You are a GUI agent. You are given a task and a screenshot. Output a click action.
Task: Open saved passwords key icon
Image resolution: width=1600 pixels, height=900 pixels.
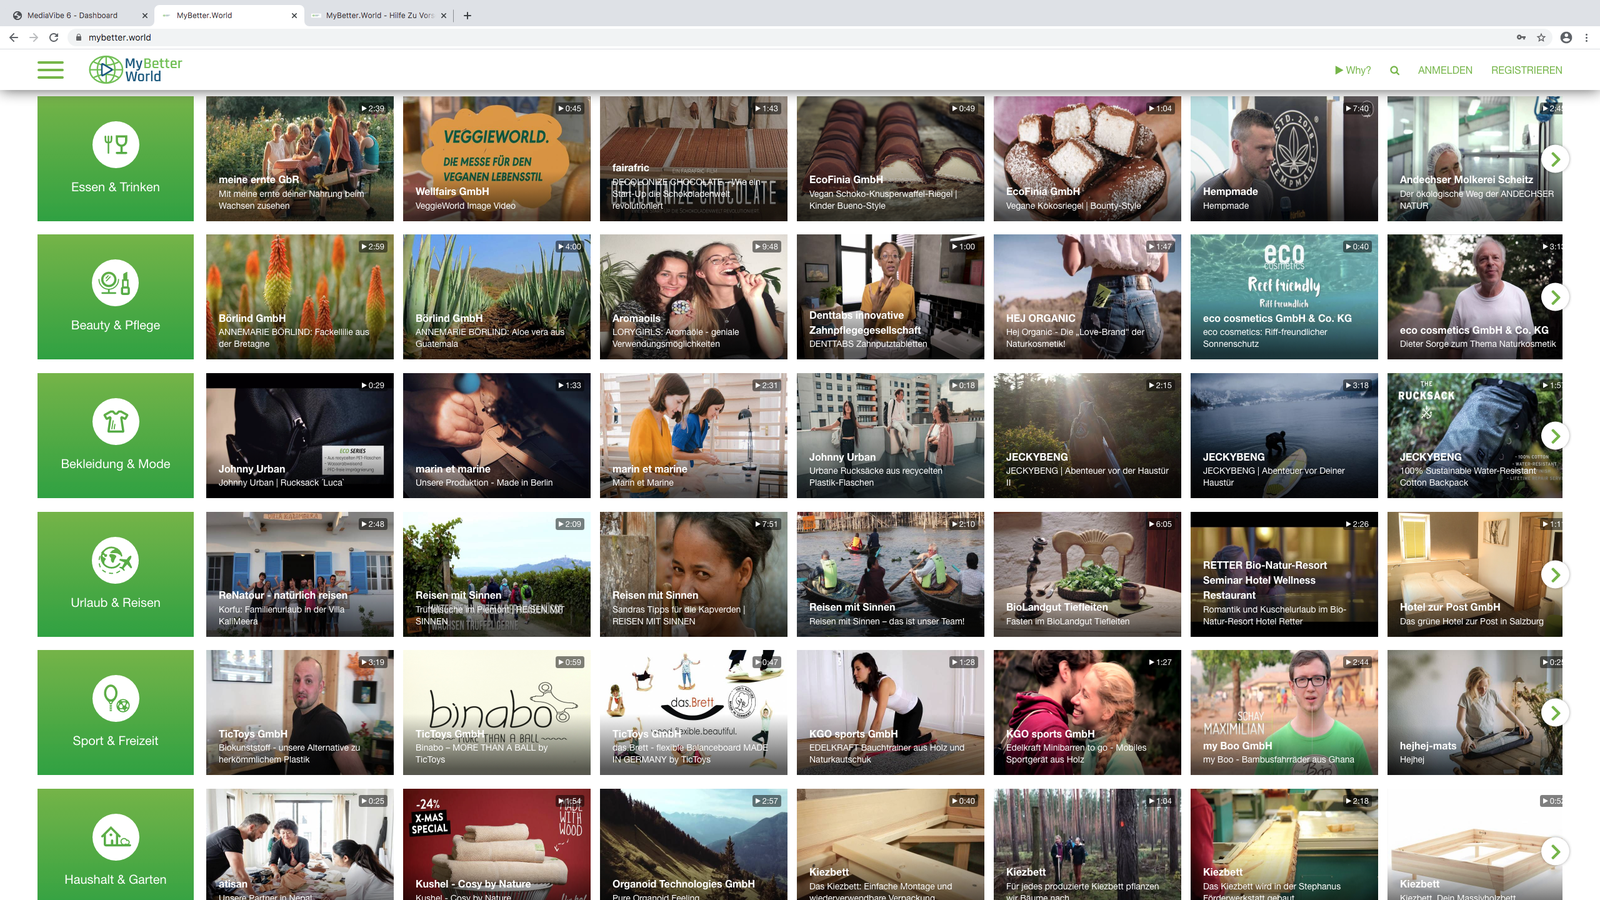(x=1521, y=37)
